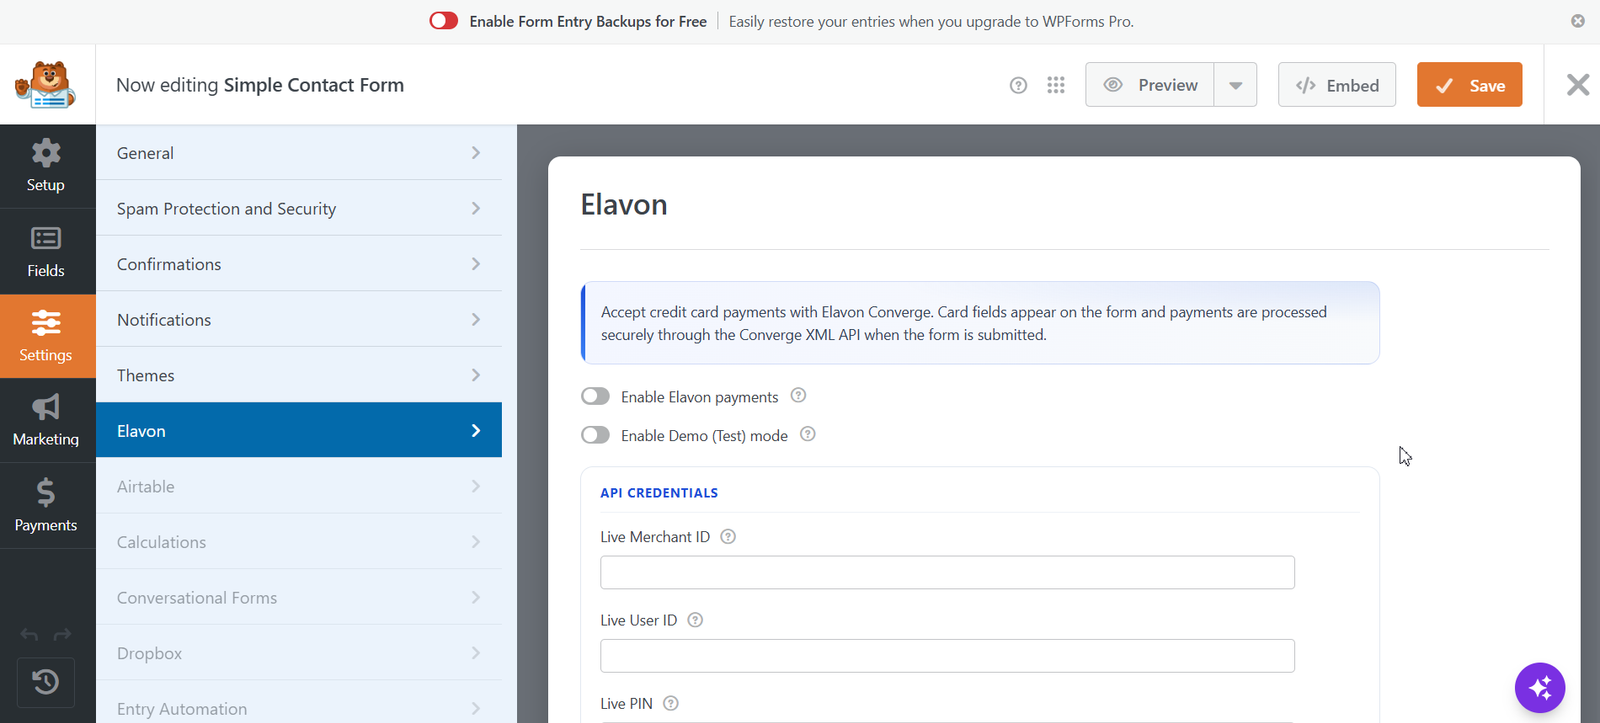Click the Elavon page heading
Screen dimensions: 1600x723
coord(624,204)
